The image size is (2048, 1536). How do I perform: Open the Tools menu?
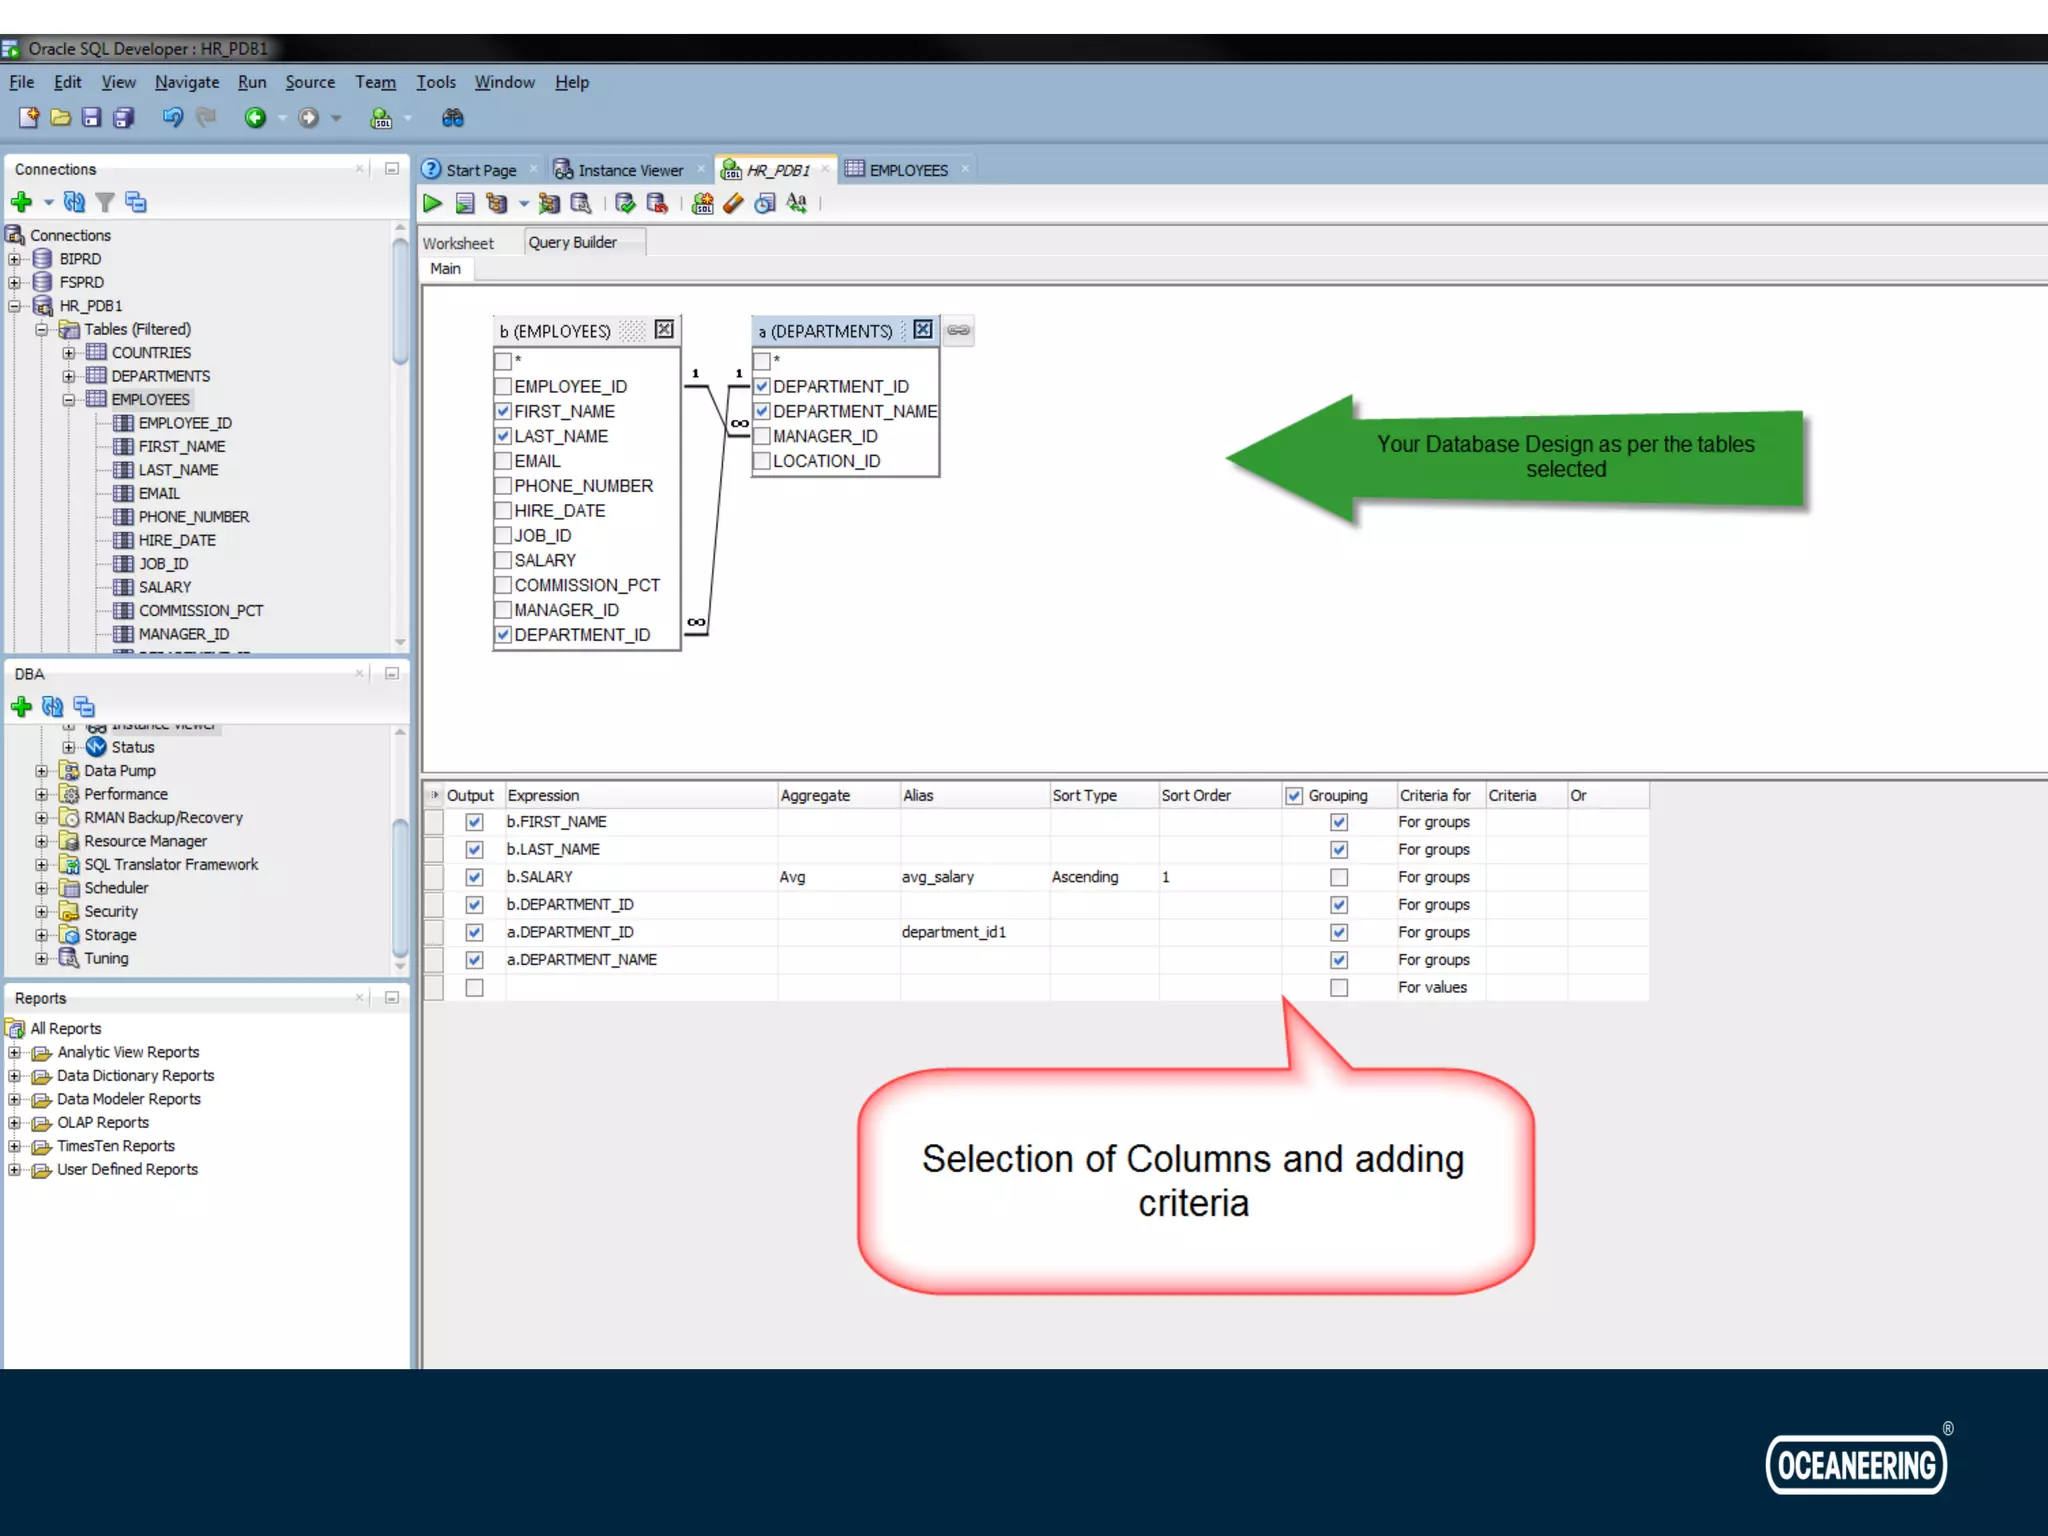tap(435, 82)
